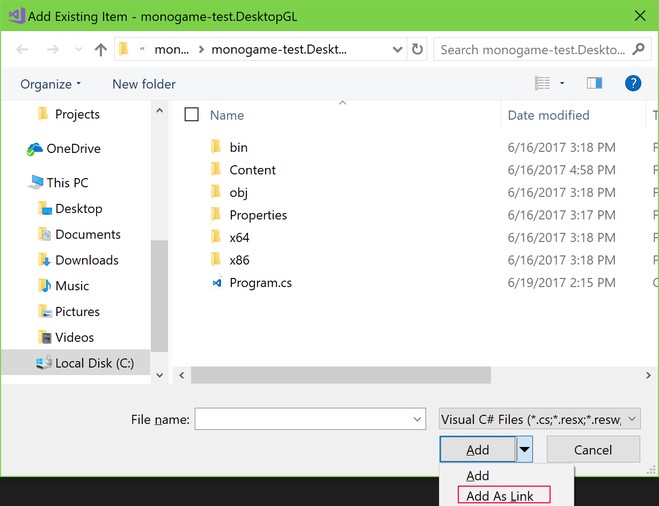Sort by Date modified column
The image size is (659, 506).
pyautogui.click(x=548, y=115)
